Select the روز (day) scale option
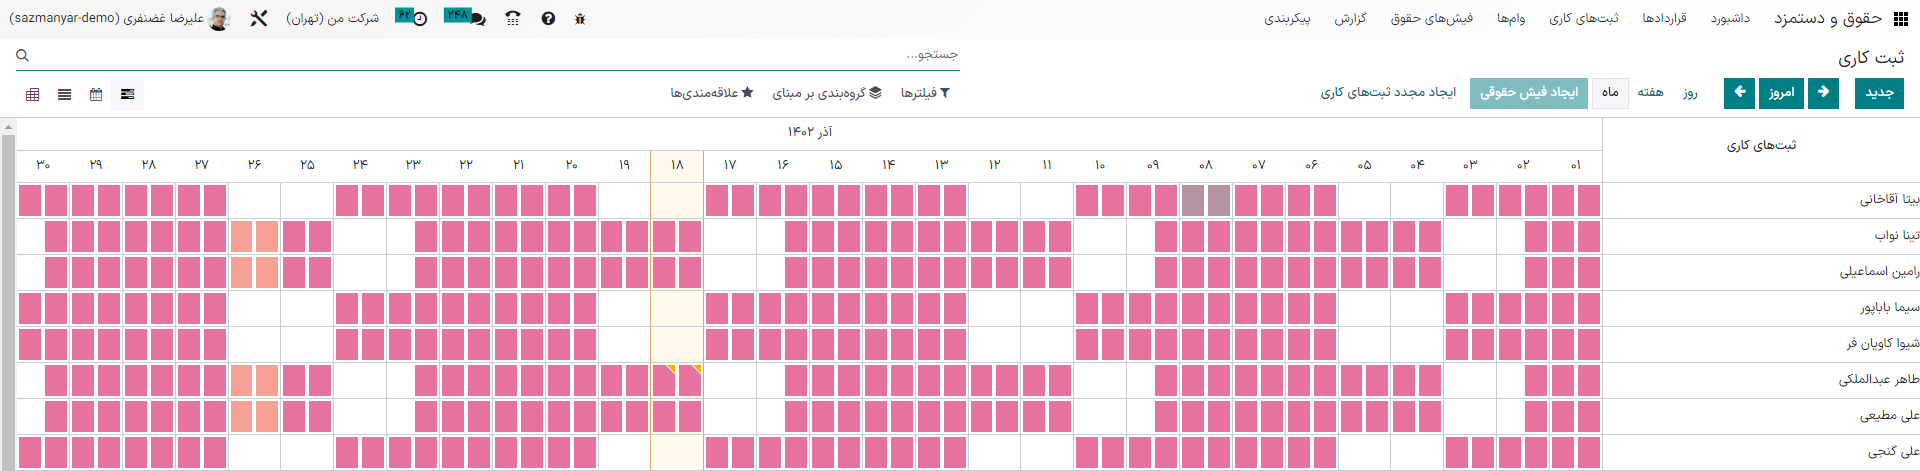 coord(1690,93)
